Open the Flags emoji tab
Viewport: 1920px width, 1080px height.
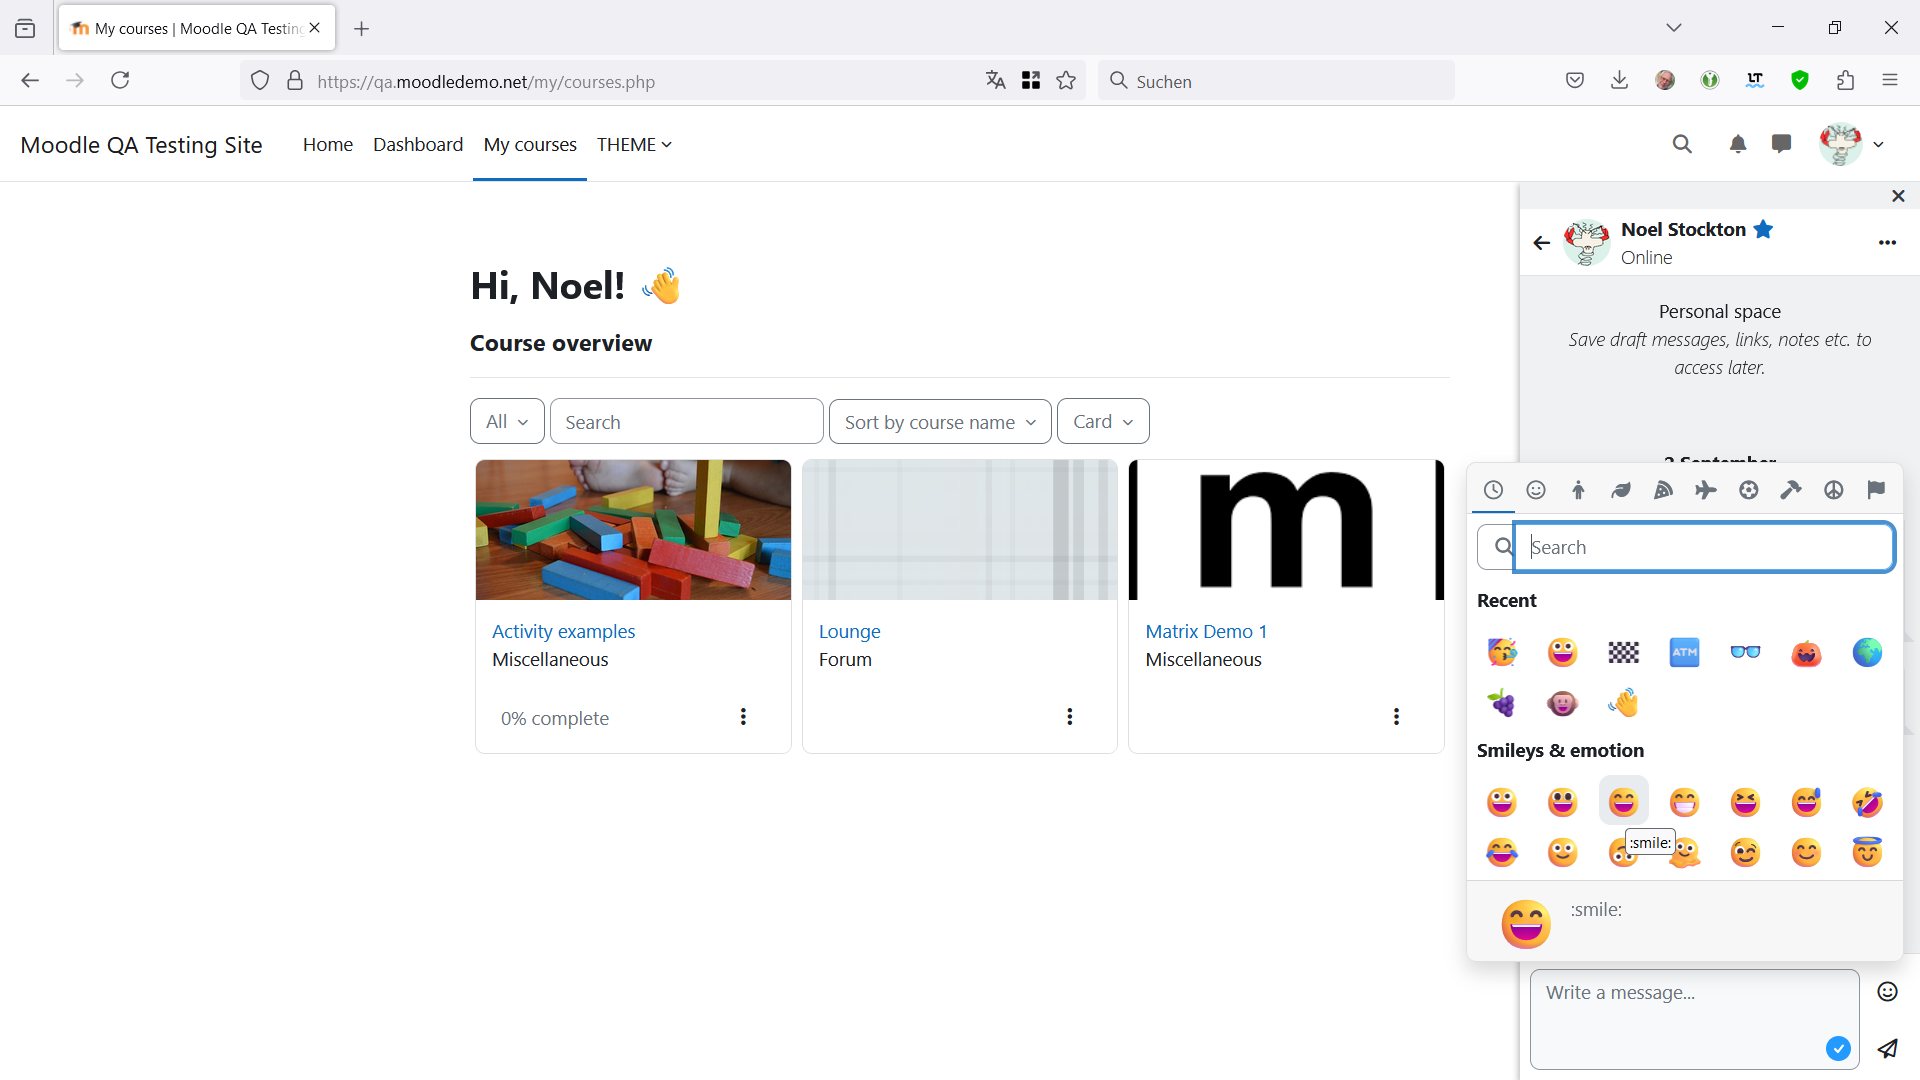click(1876, 490)
